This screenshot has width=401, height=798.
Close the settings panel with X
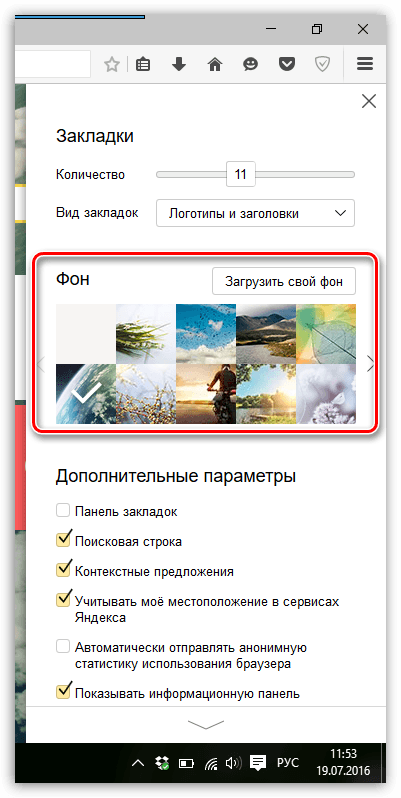368,101
